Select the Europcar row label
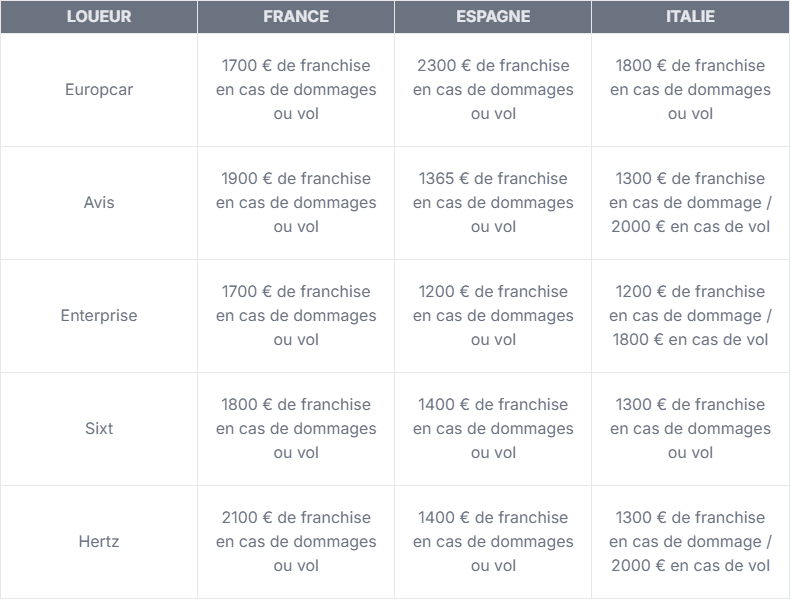790x599 pixels. coord(98,90)
